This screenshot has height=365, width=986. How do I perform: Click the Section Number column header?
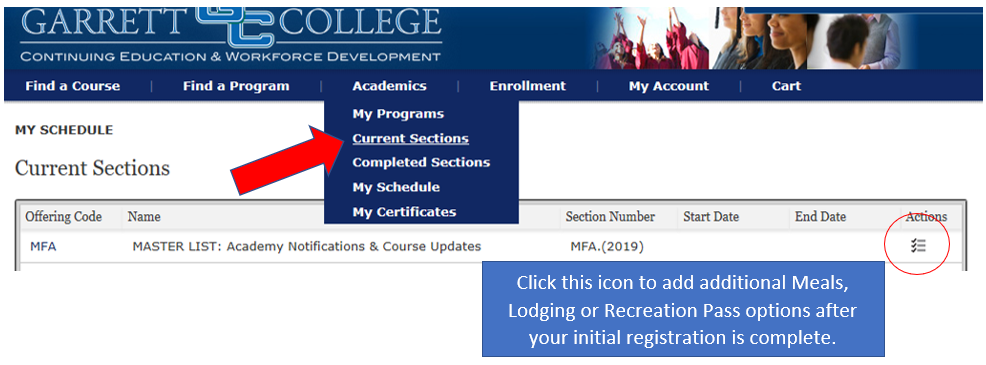tap(610, 216)
